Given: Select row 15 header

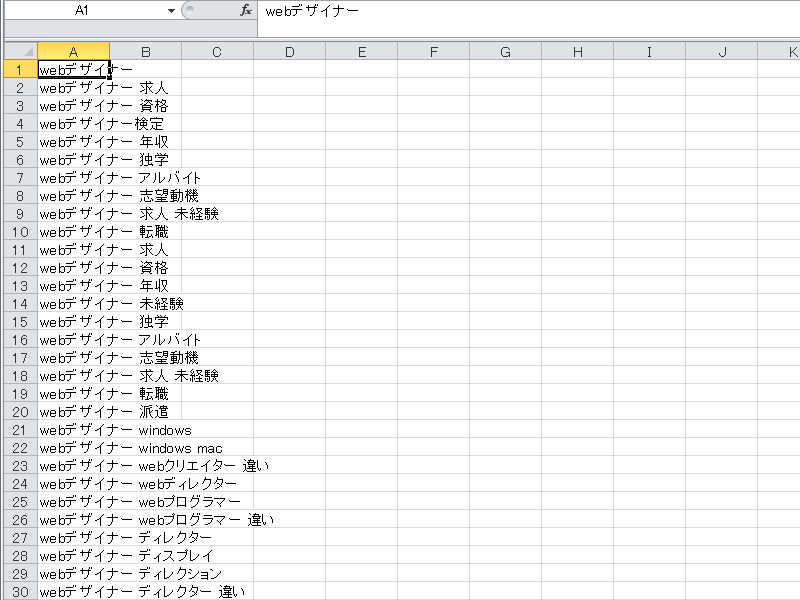Looking at the screenshot, I should (x=20, y=322).
